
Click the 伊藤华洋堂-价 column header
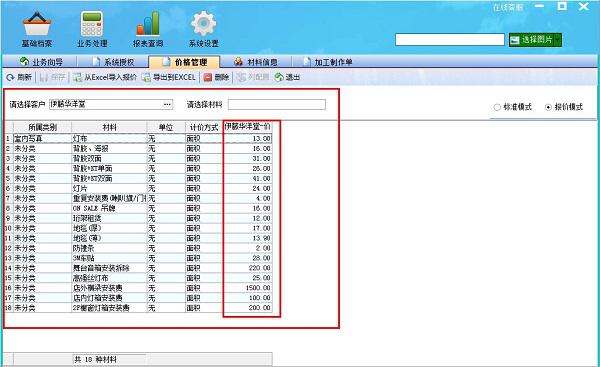tap(248, 127)
